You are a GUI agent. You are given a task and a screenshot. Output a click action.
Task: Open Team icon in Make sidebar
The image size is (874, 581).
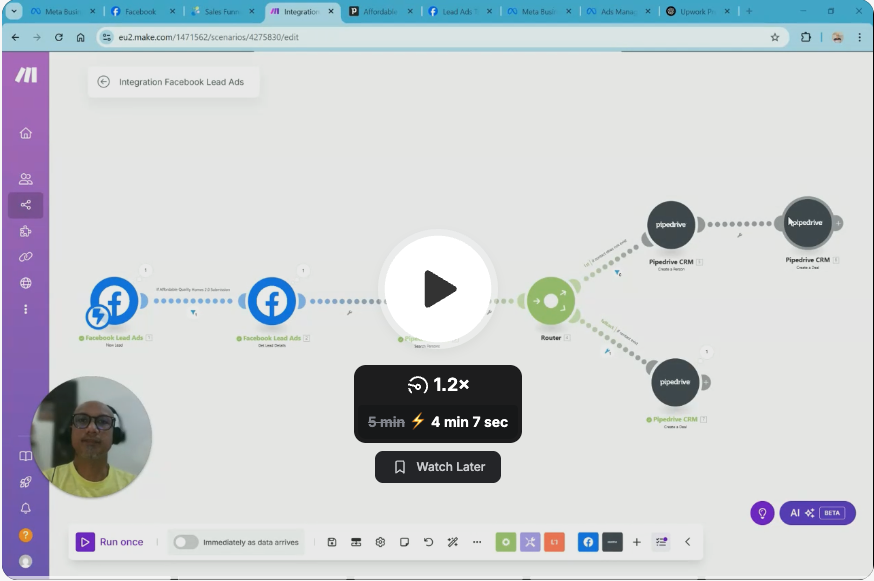(x=26, y=179)
